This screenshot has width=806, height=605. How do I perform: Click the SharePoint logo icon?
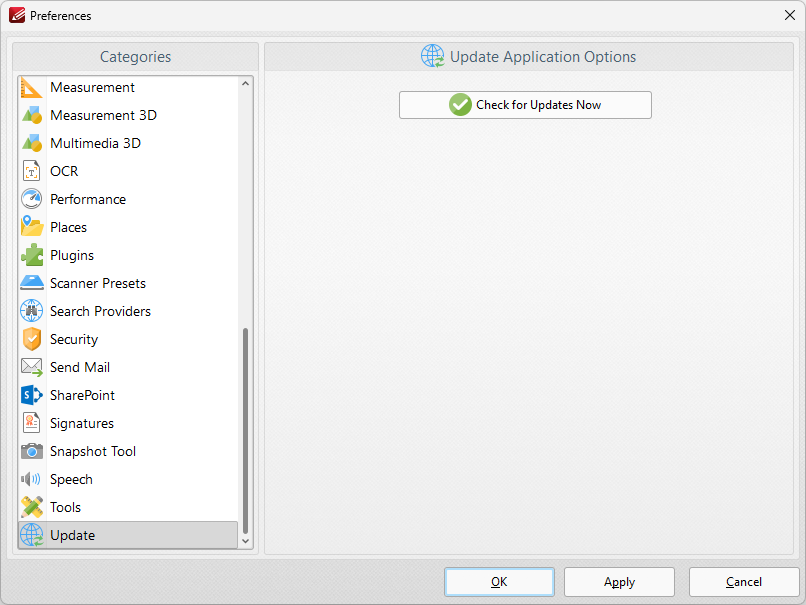31,395
